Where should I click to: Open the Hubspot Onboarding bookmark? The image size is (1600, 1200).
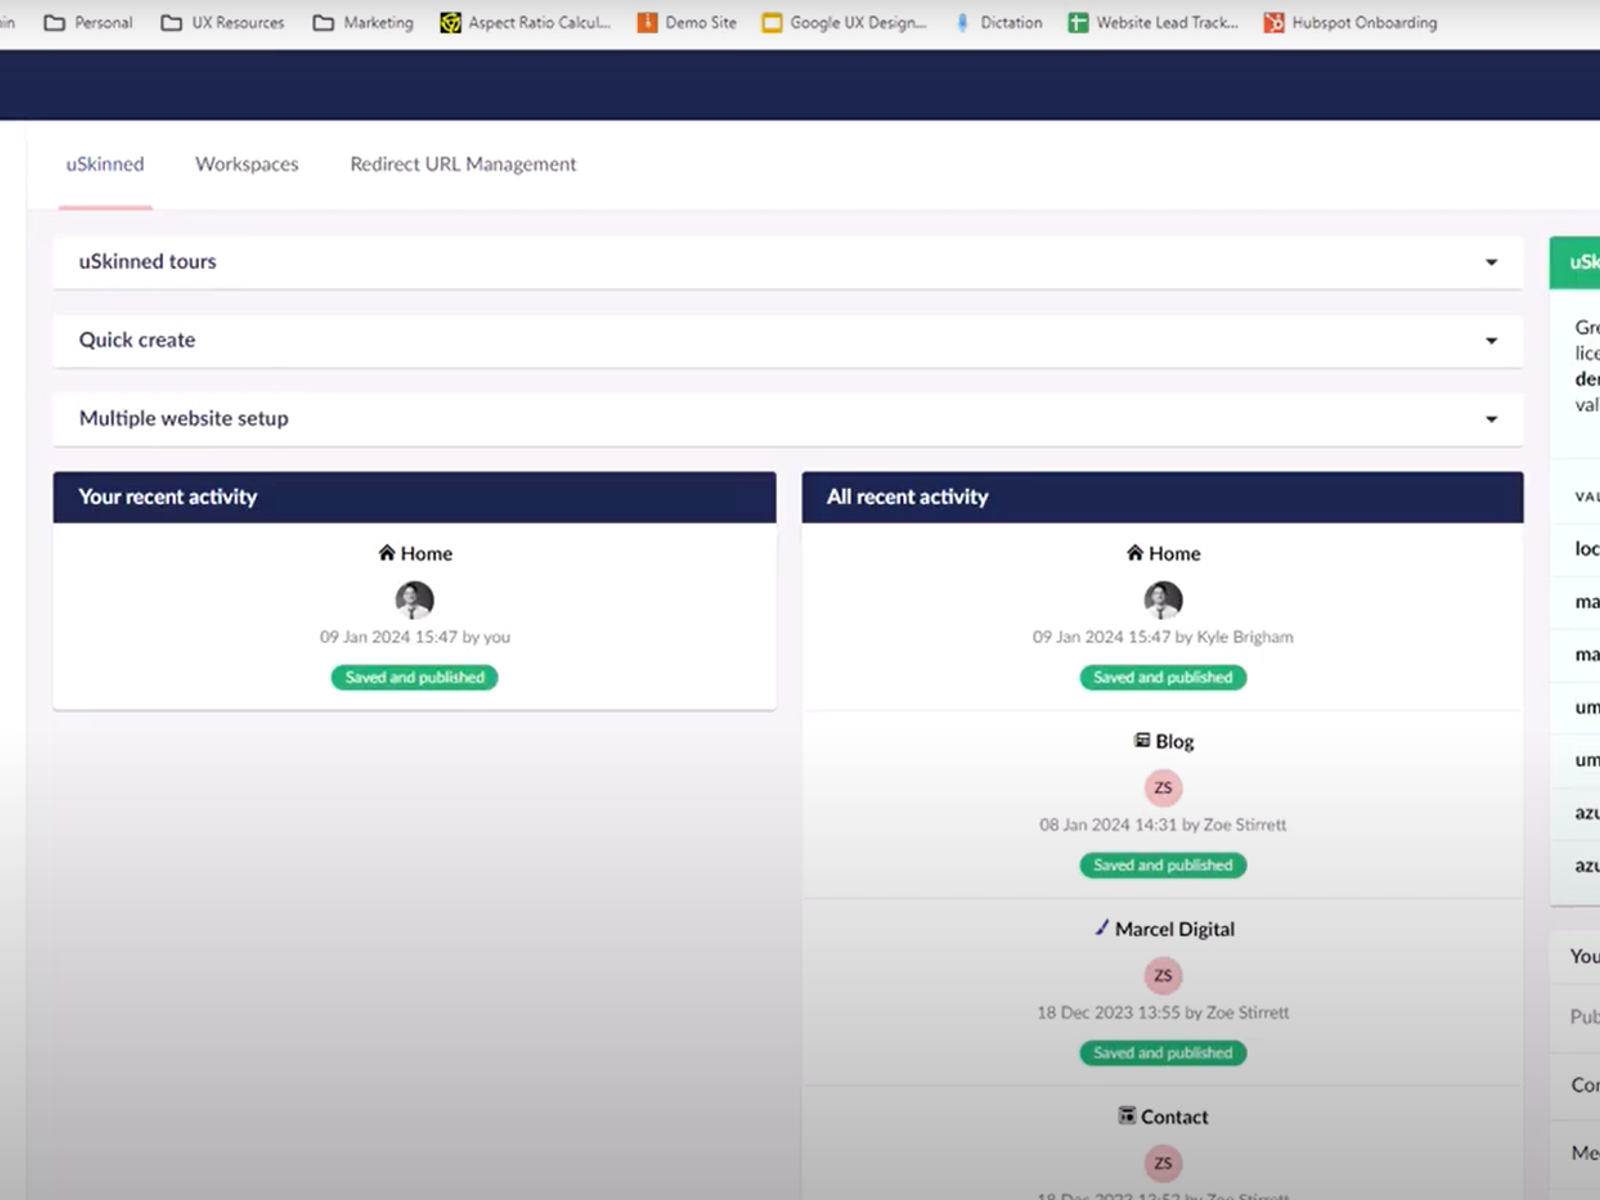tap(1350, 22)
